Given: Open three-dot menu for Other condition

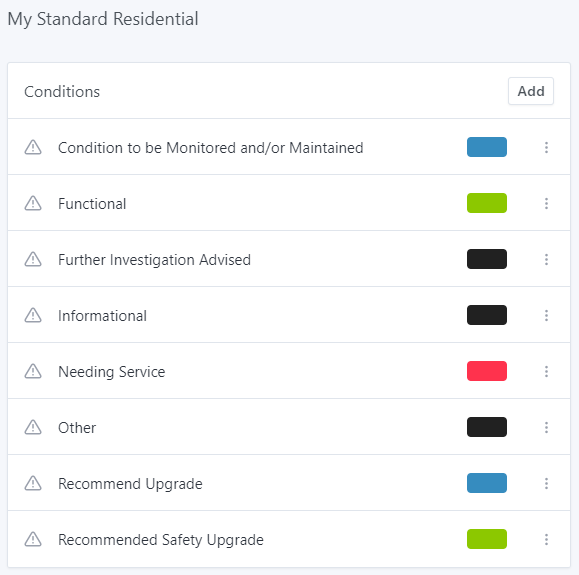Looking at the screenshot, I should click(546, 427).
